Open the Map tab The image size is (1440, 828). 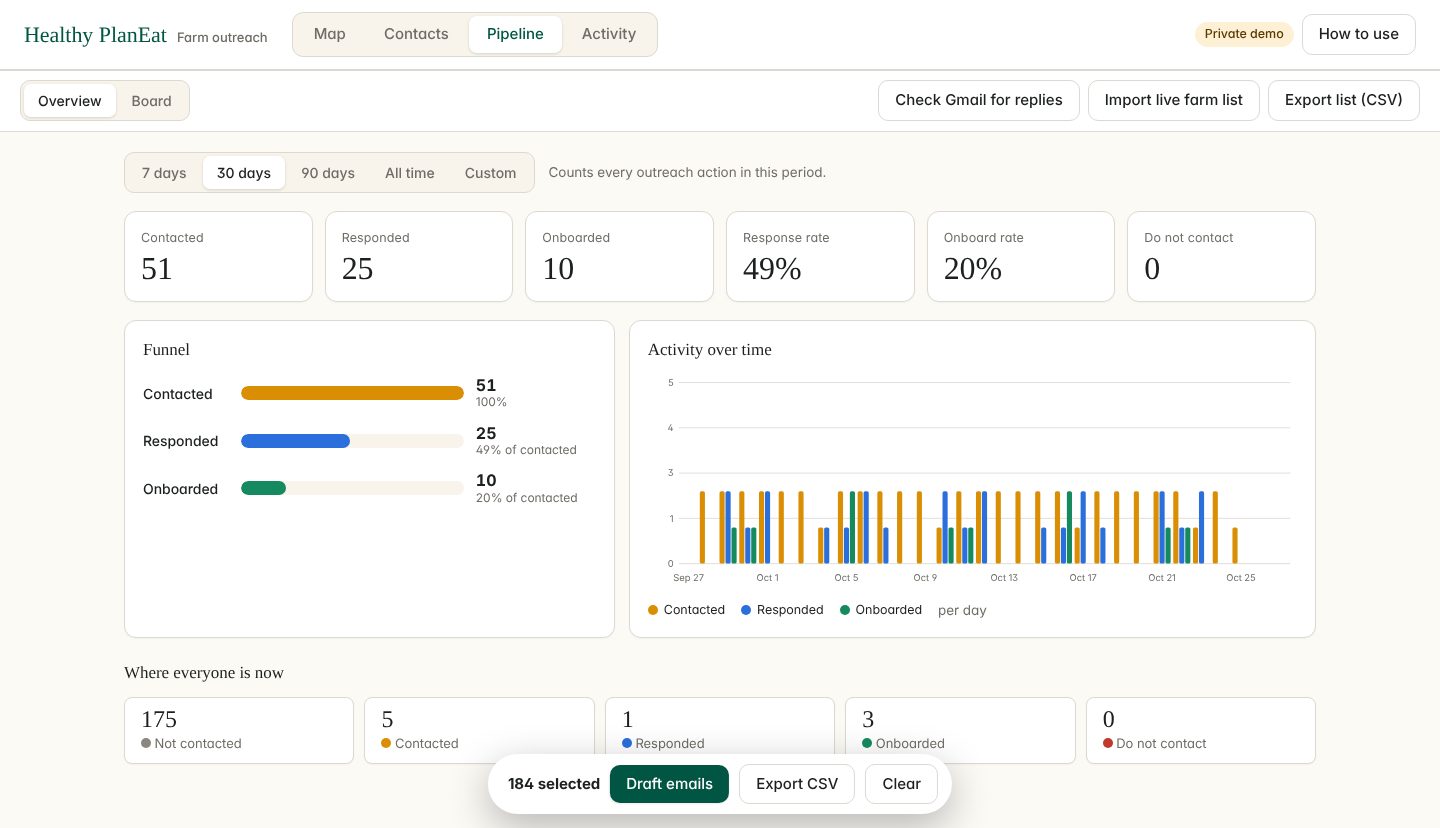(329, 34)
